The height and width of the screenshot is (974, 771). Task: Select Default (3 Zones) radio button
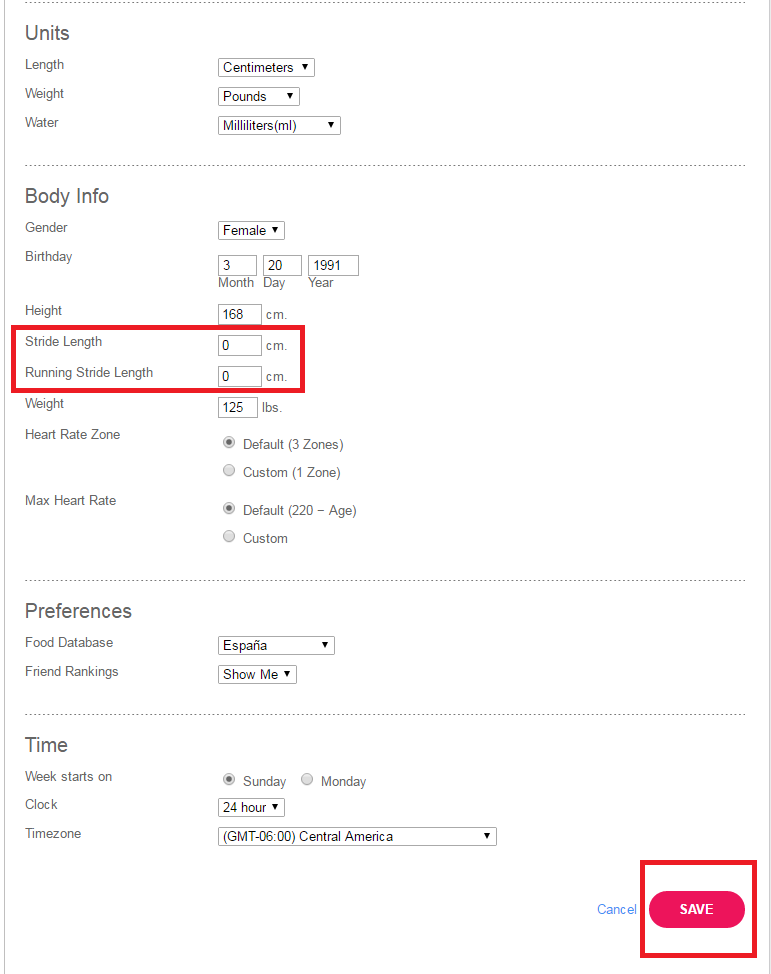coord(229,443)
